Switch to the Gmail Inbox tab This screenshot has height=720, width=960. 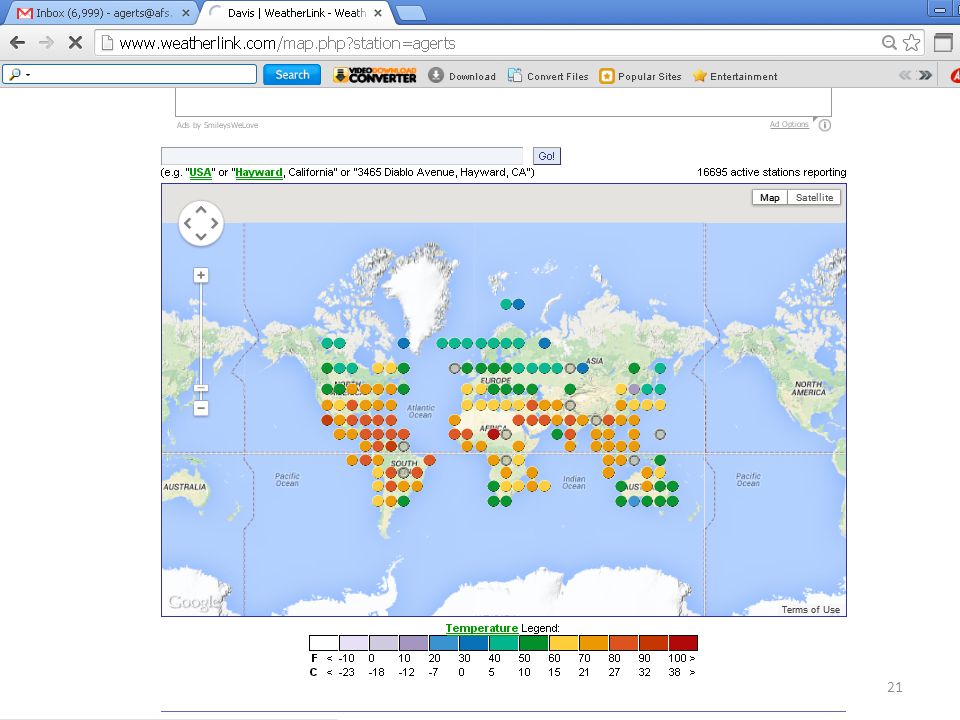tap(103, 13)
